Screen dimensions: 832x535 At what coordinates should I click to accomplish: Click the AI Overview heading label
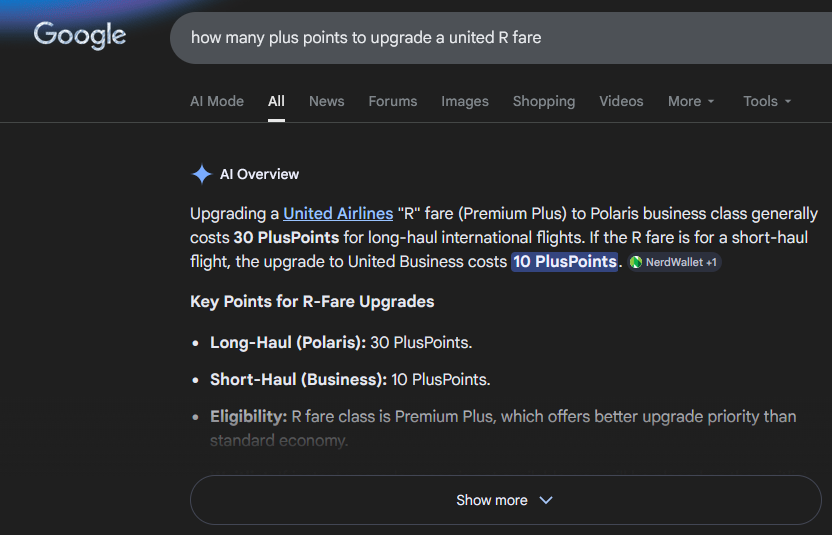259,174
